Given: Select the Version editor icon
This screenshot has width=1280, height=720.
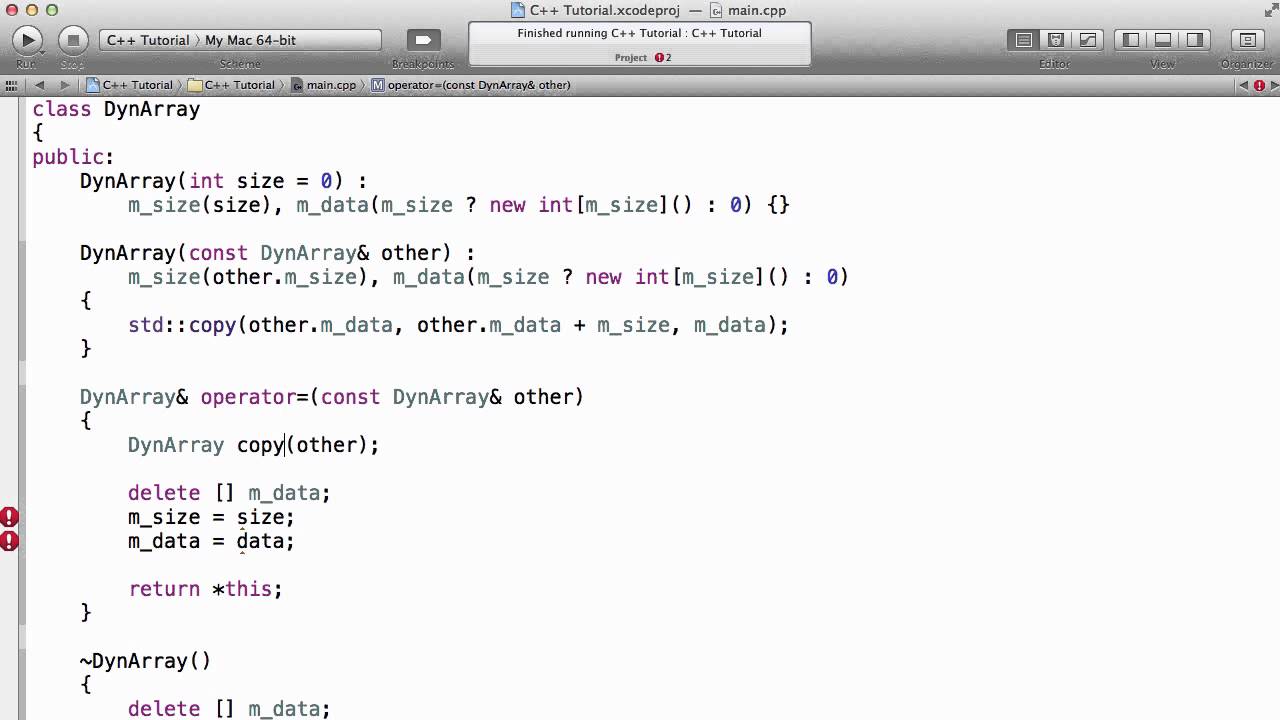Looking at the screenshot, I should tap(1088, 40).
